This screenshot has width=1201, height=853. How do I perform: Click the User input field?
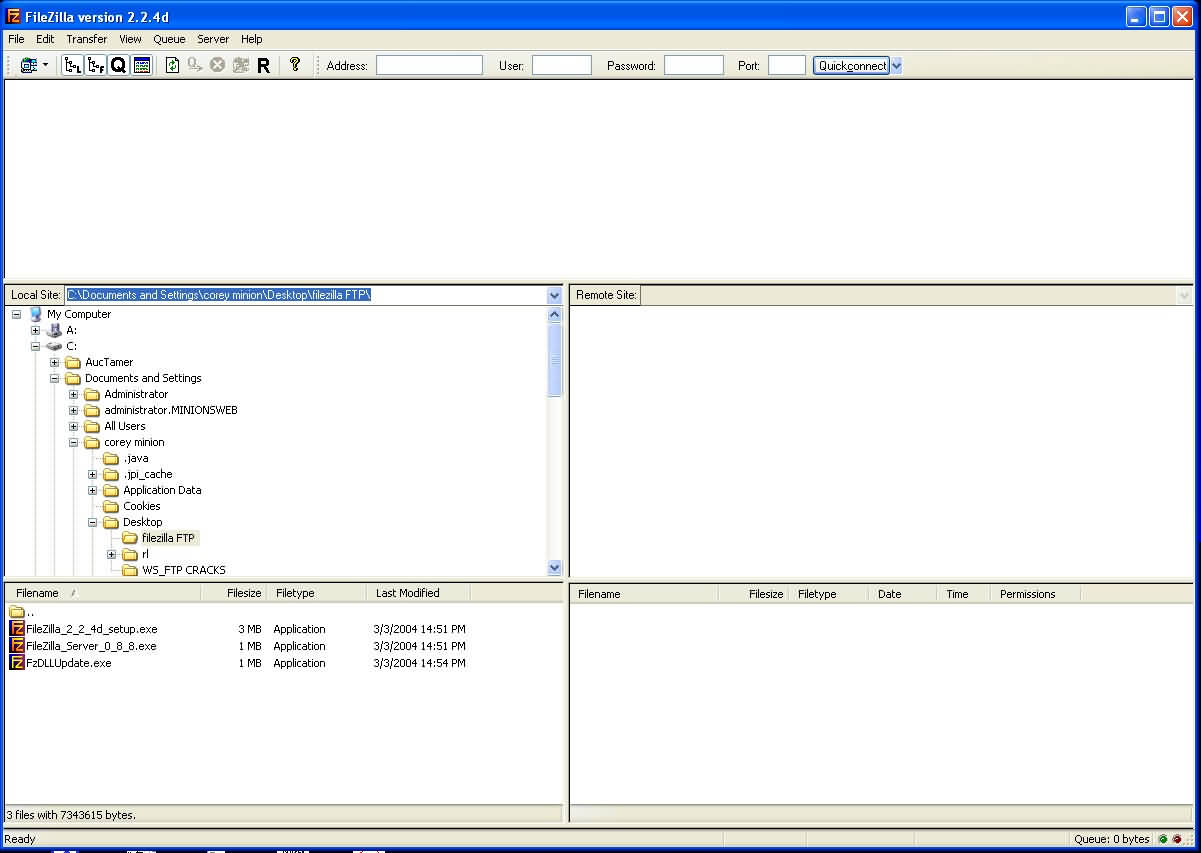click(562, 65)
